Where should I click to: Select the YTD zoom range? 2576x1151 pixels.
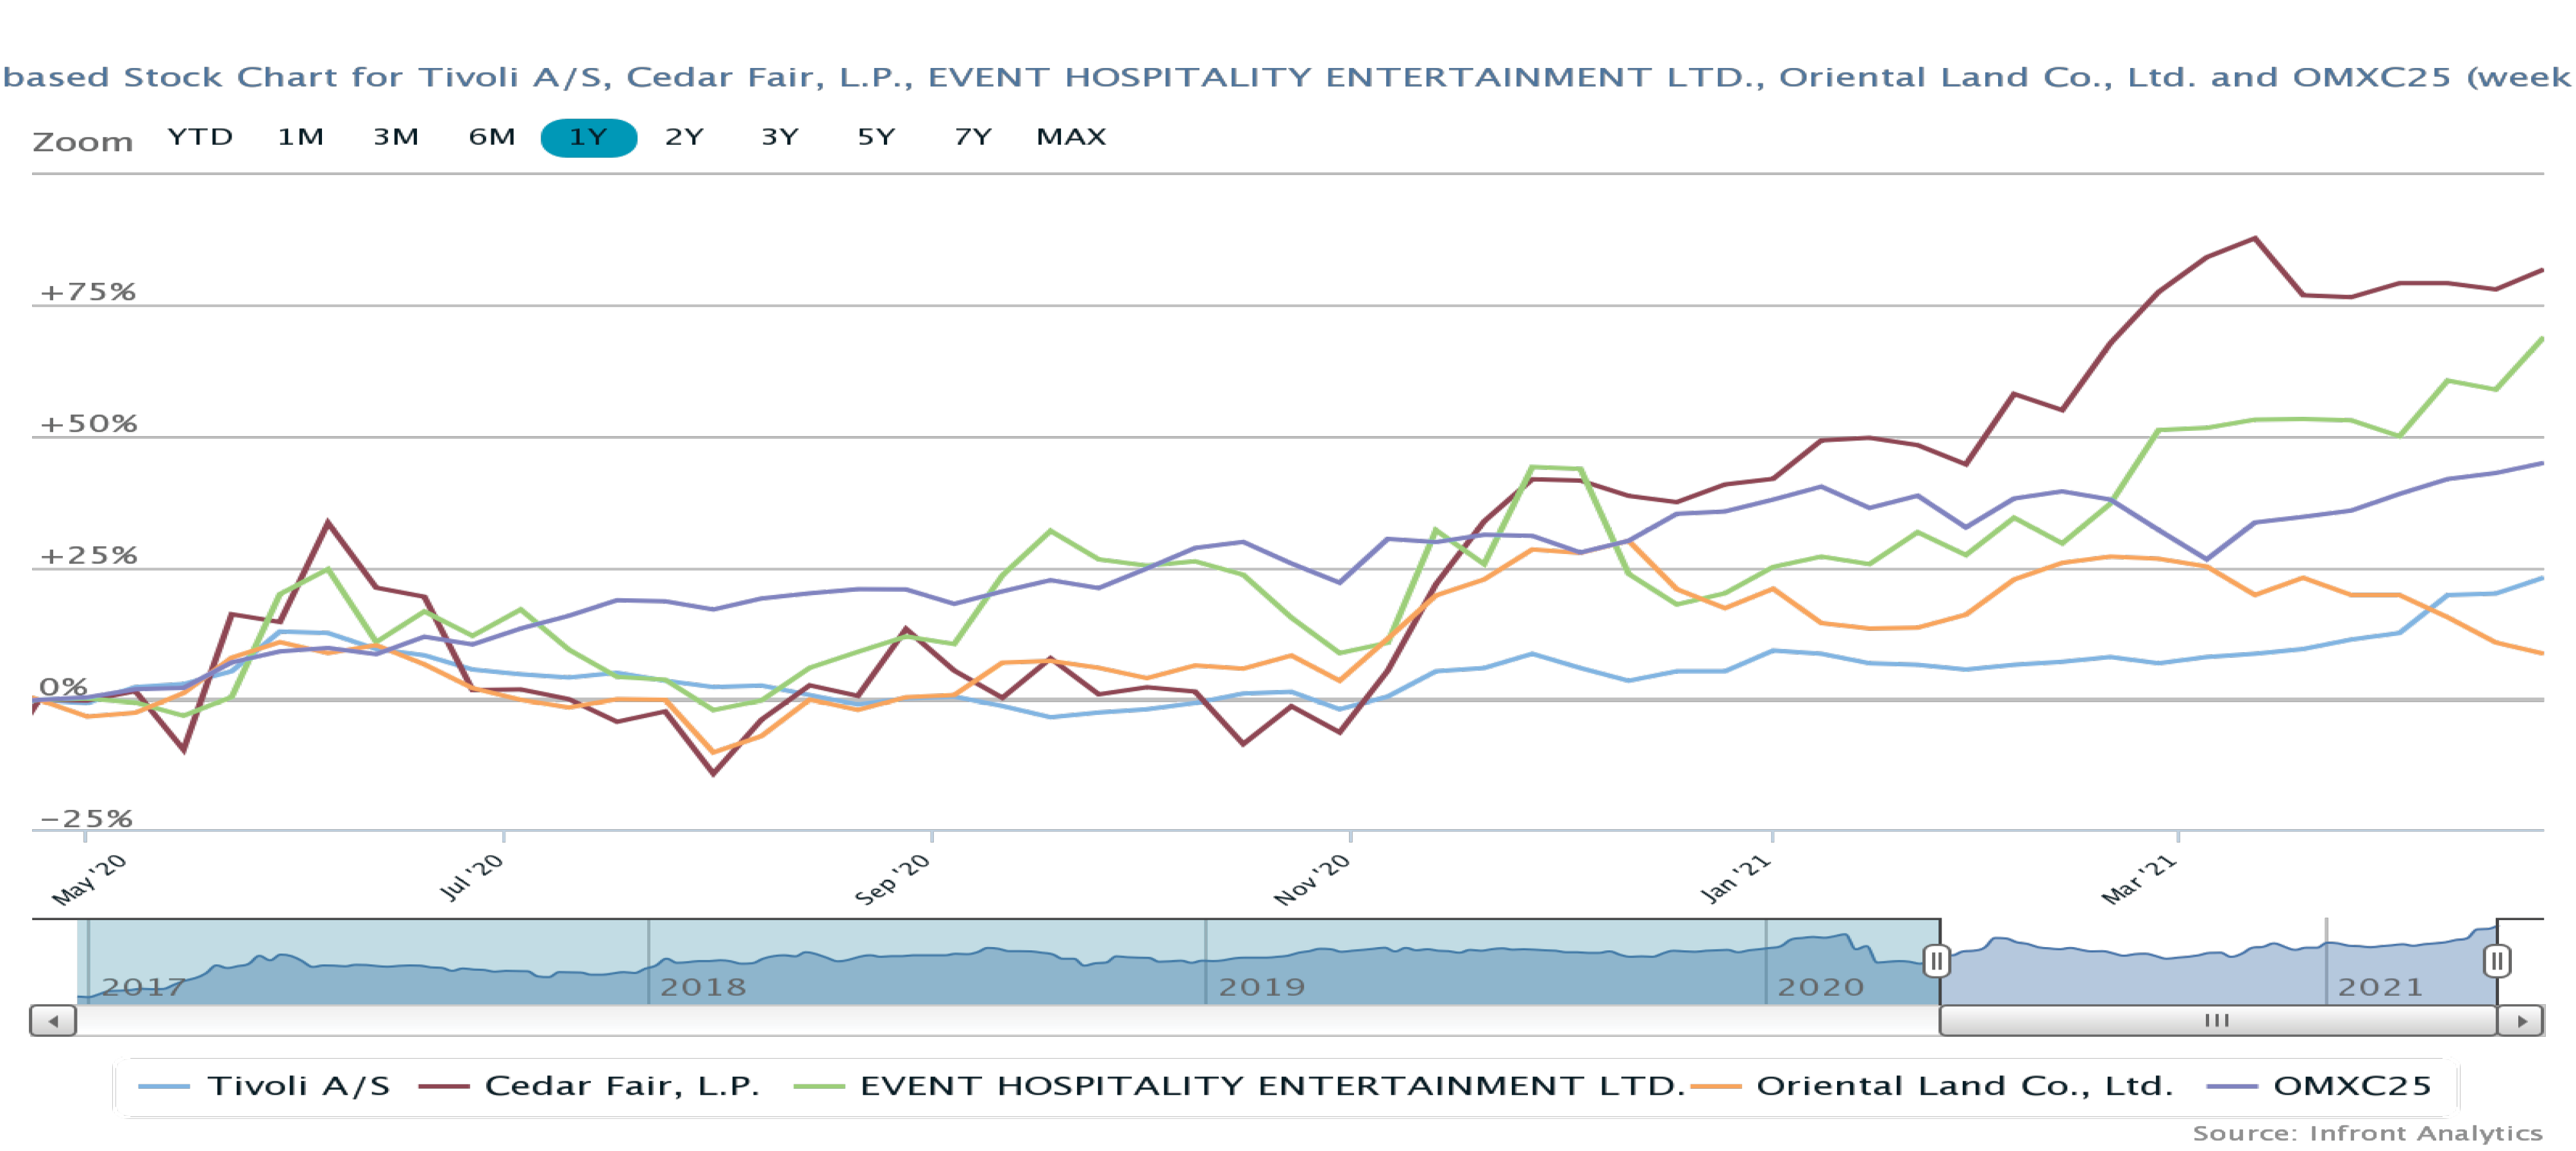click(200, 137)
